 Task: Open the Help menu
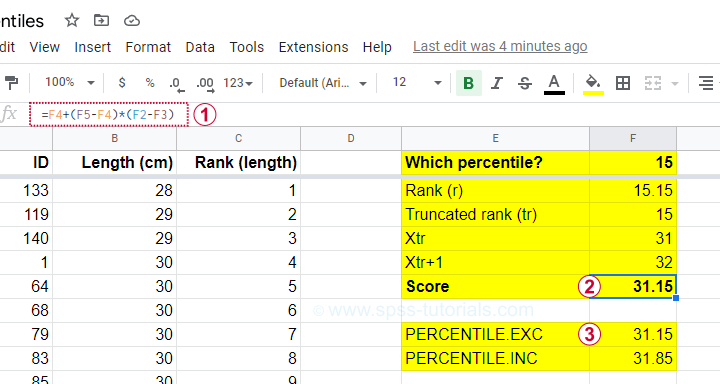click(x=377, y=47)
